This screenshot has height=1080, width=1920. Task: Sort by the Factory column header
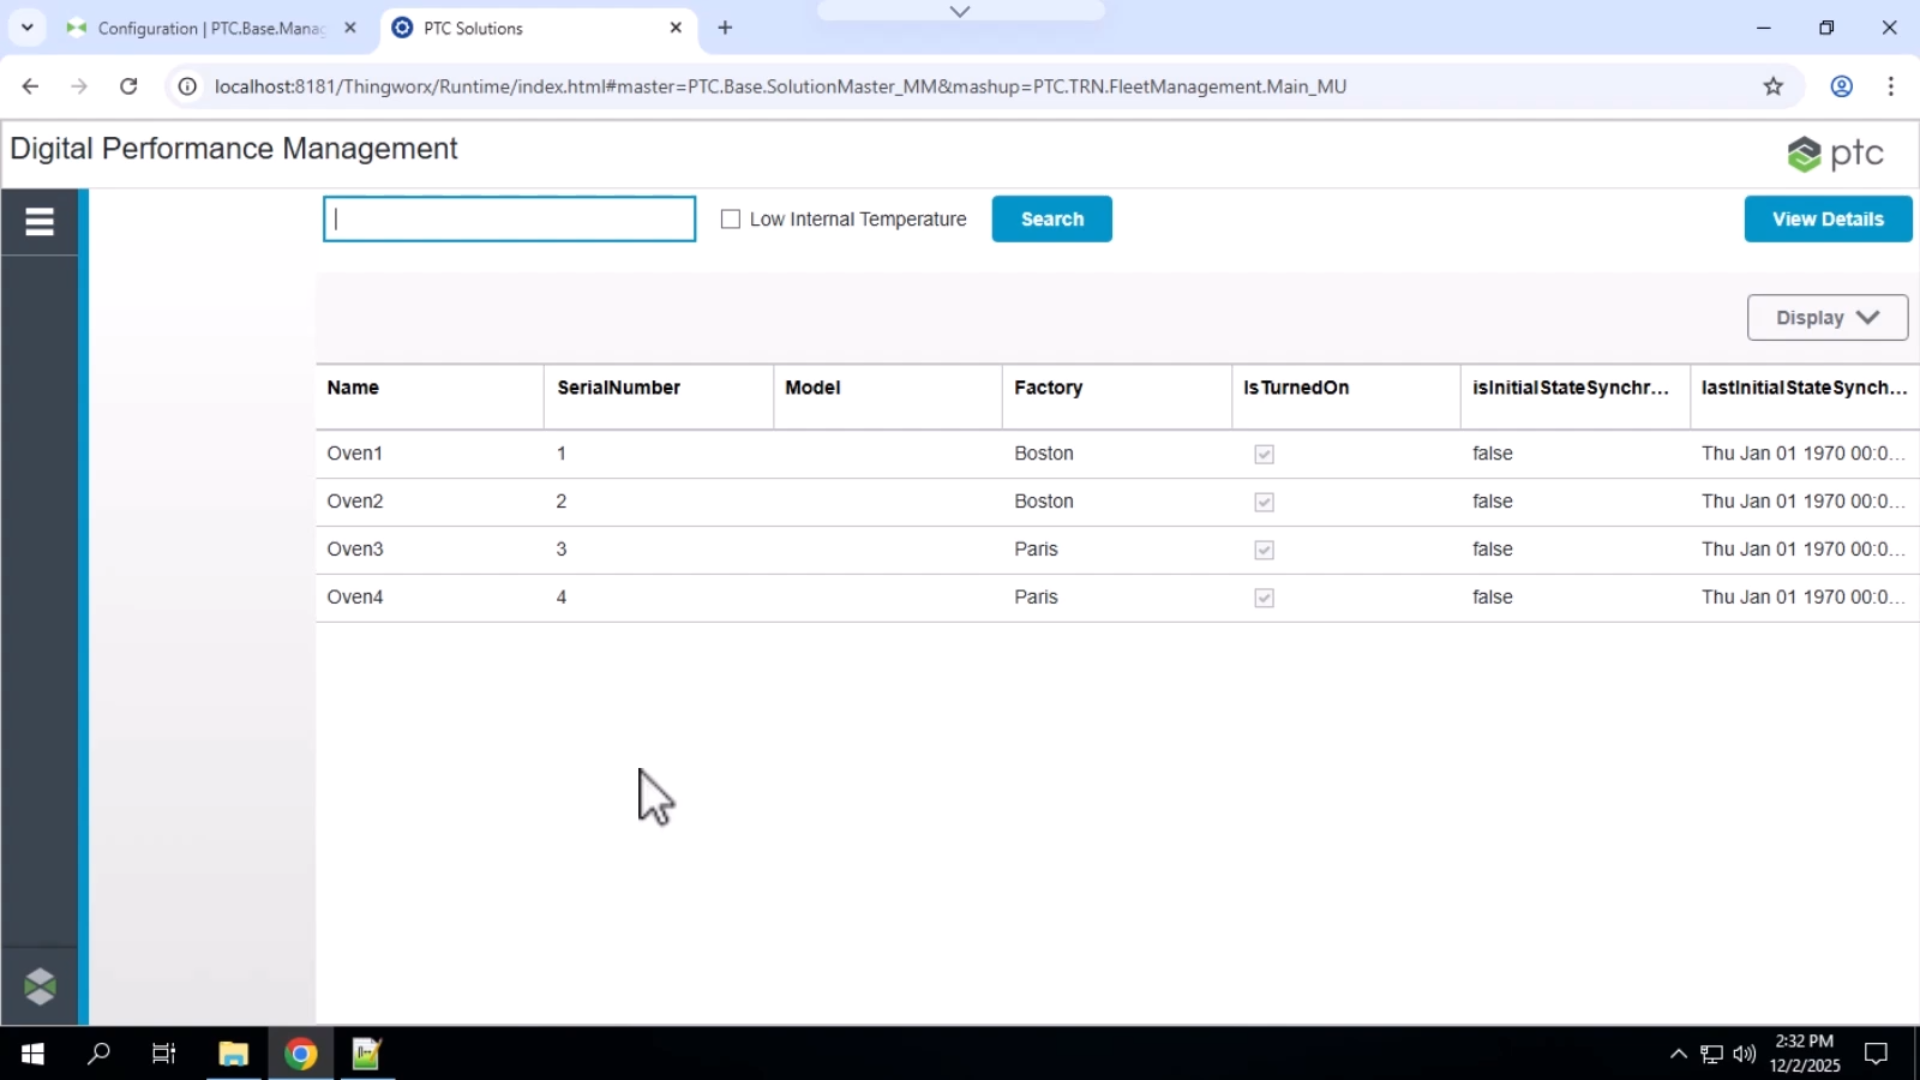[x=1048, y=388]
